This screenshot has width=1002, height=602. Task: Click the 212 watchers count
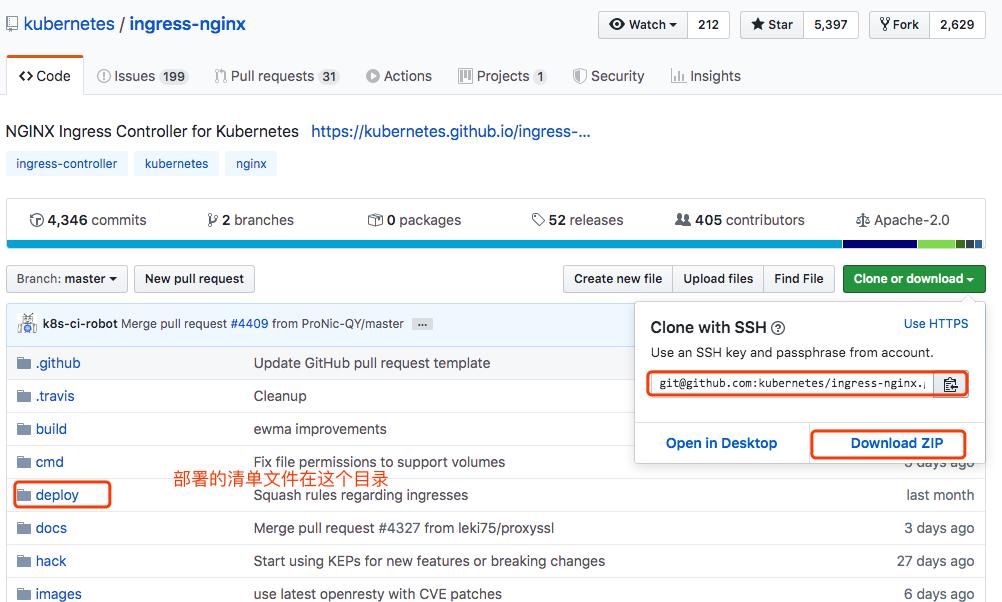pos(708,25)
